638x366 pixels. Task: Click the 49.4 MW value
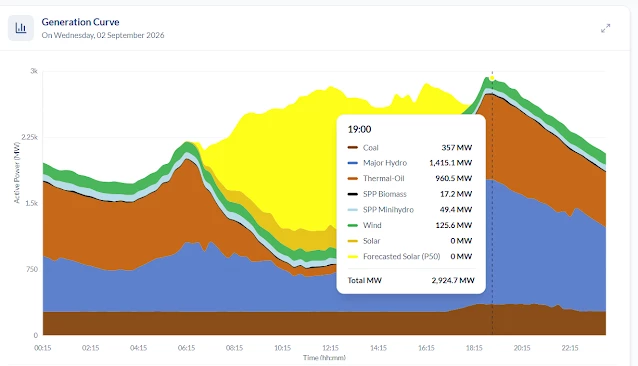[x=456, y=210]
